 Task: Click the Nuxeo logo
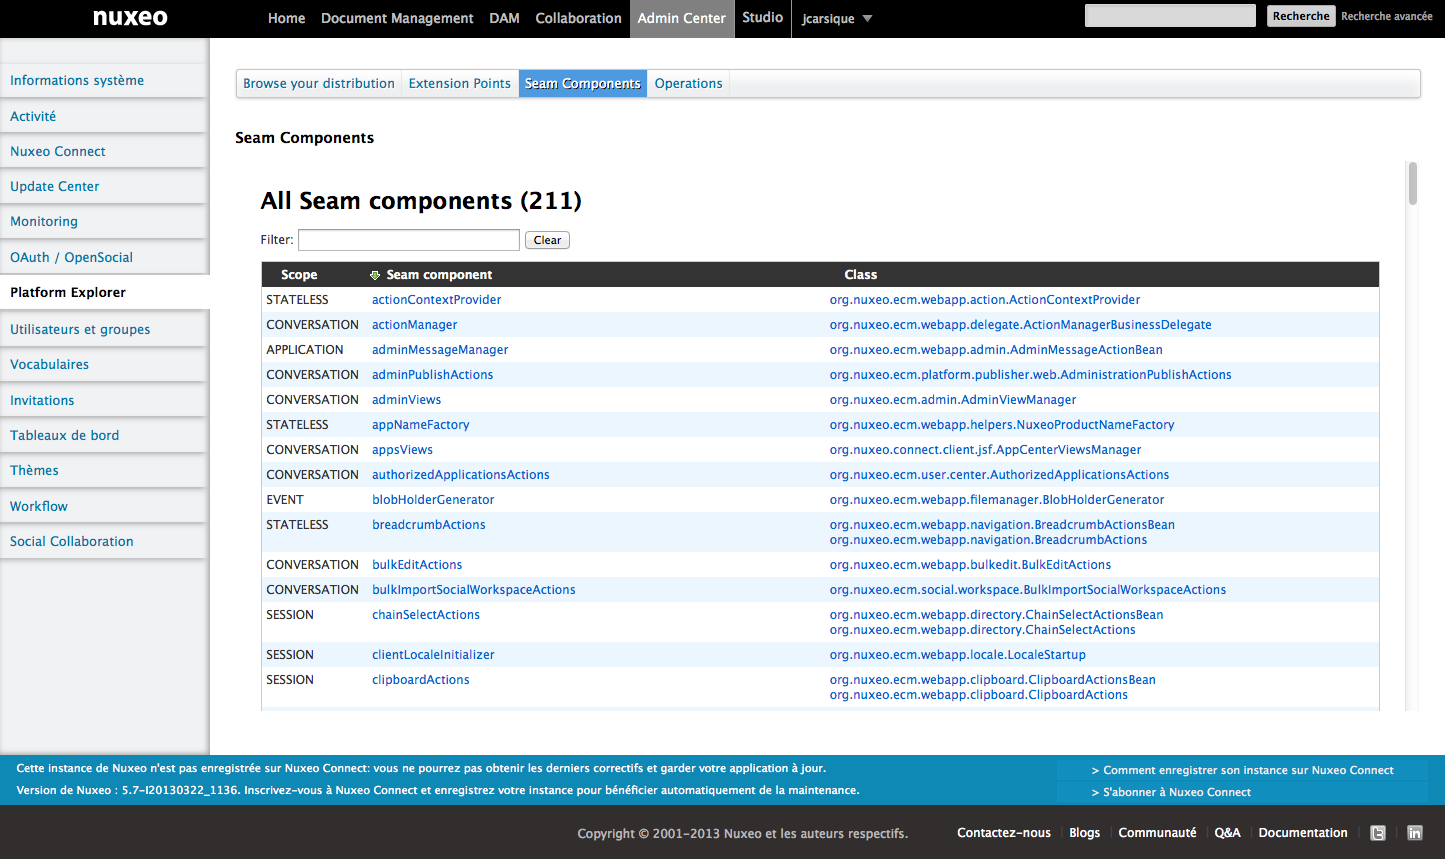[x=130, y=18]
